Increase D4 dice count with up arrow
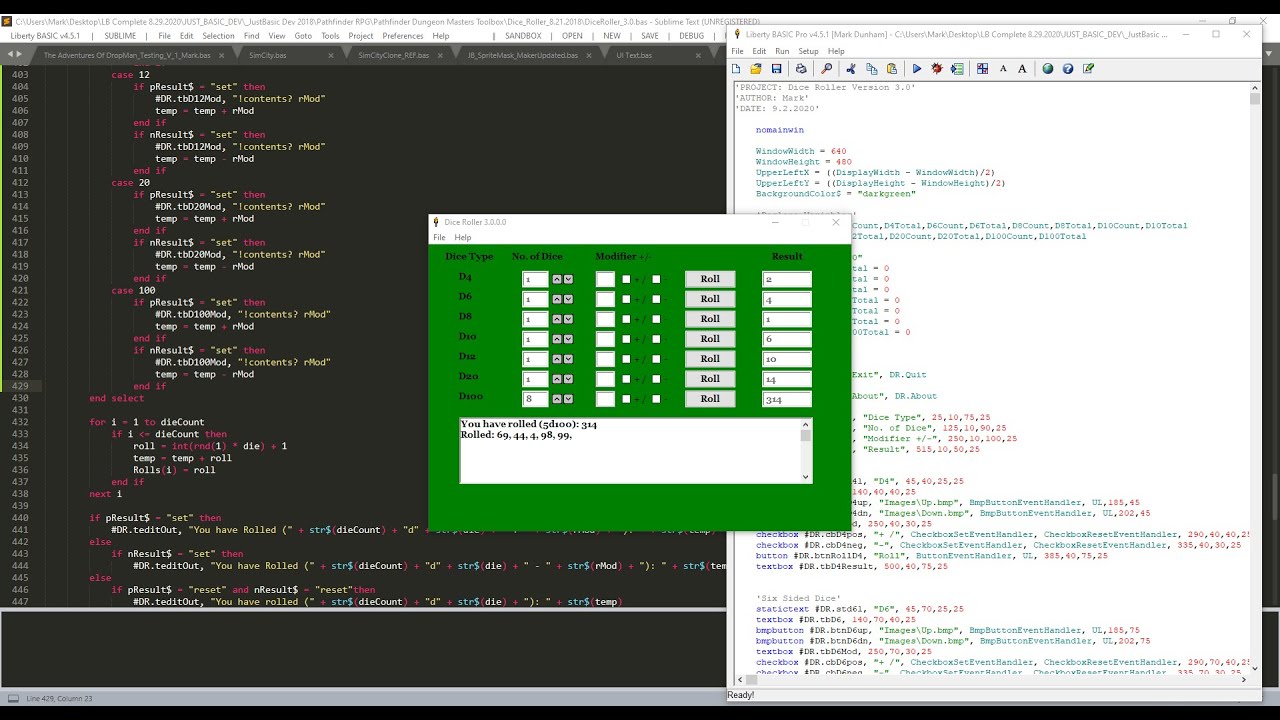This screenshot has width=1280, height=720. tap(557, 280)
